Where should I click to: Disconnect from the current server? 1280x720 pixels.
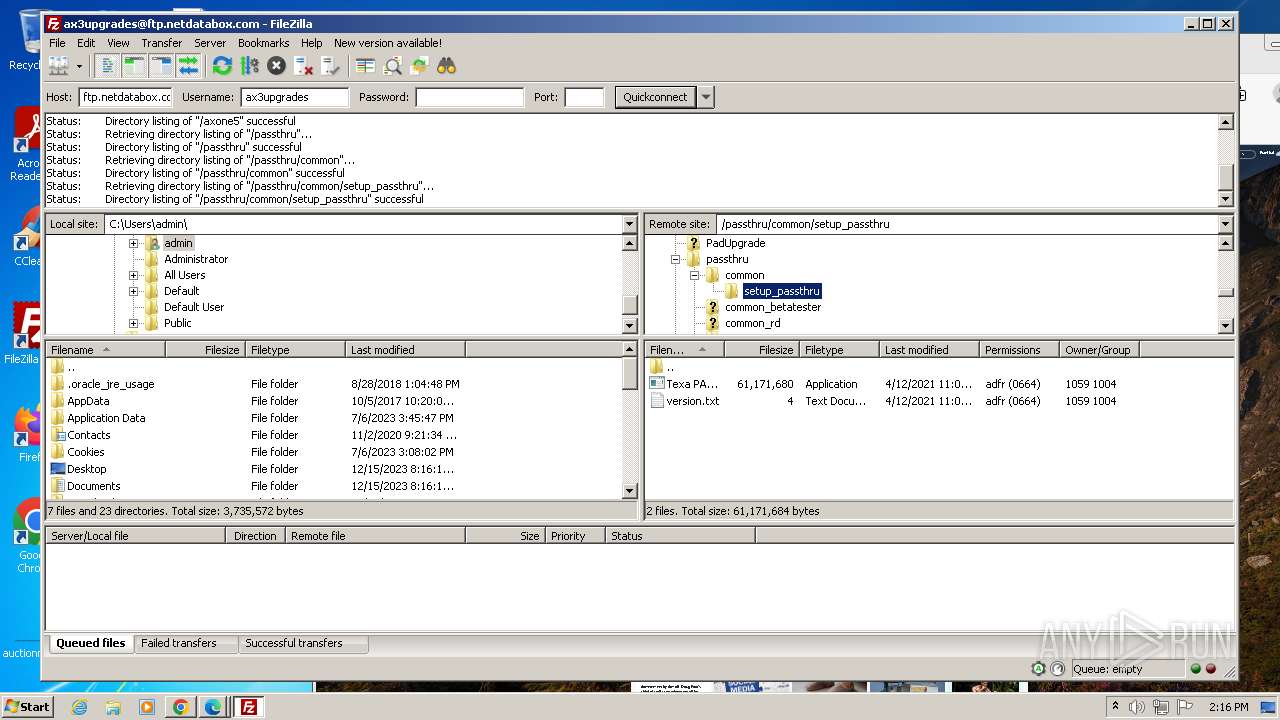(x=303, y=66)
